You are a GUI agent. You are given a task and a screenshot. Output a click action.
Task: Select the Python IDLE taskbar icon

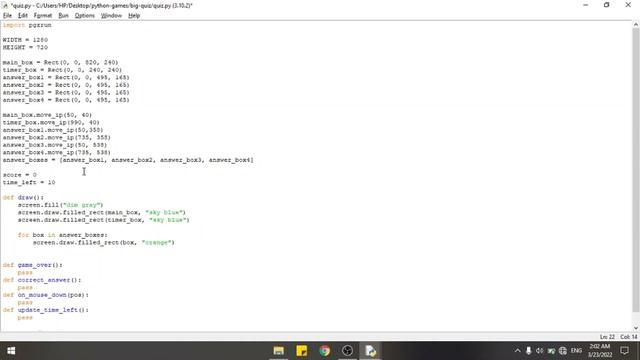(370, 351)
